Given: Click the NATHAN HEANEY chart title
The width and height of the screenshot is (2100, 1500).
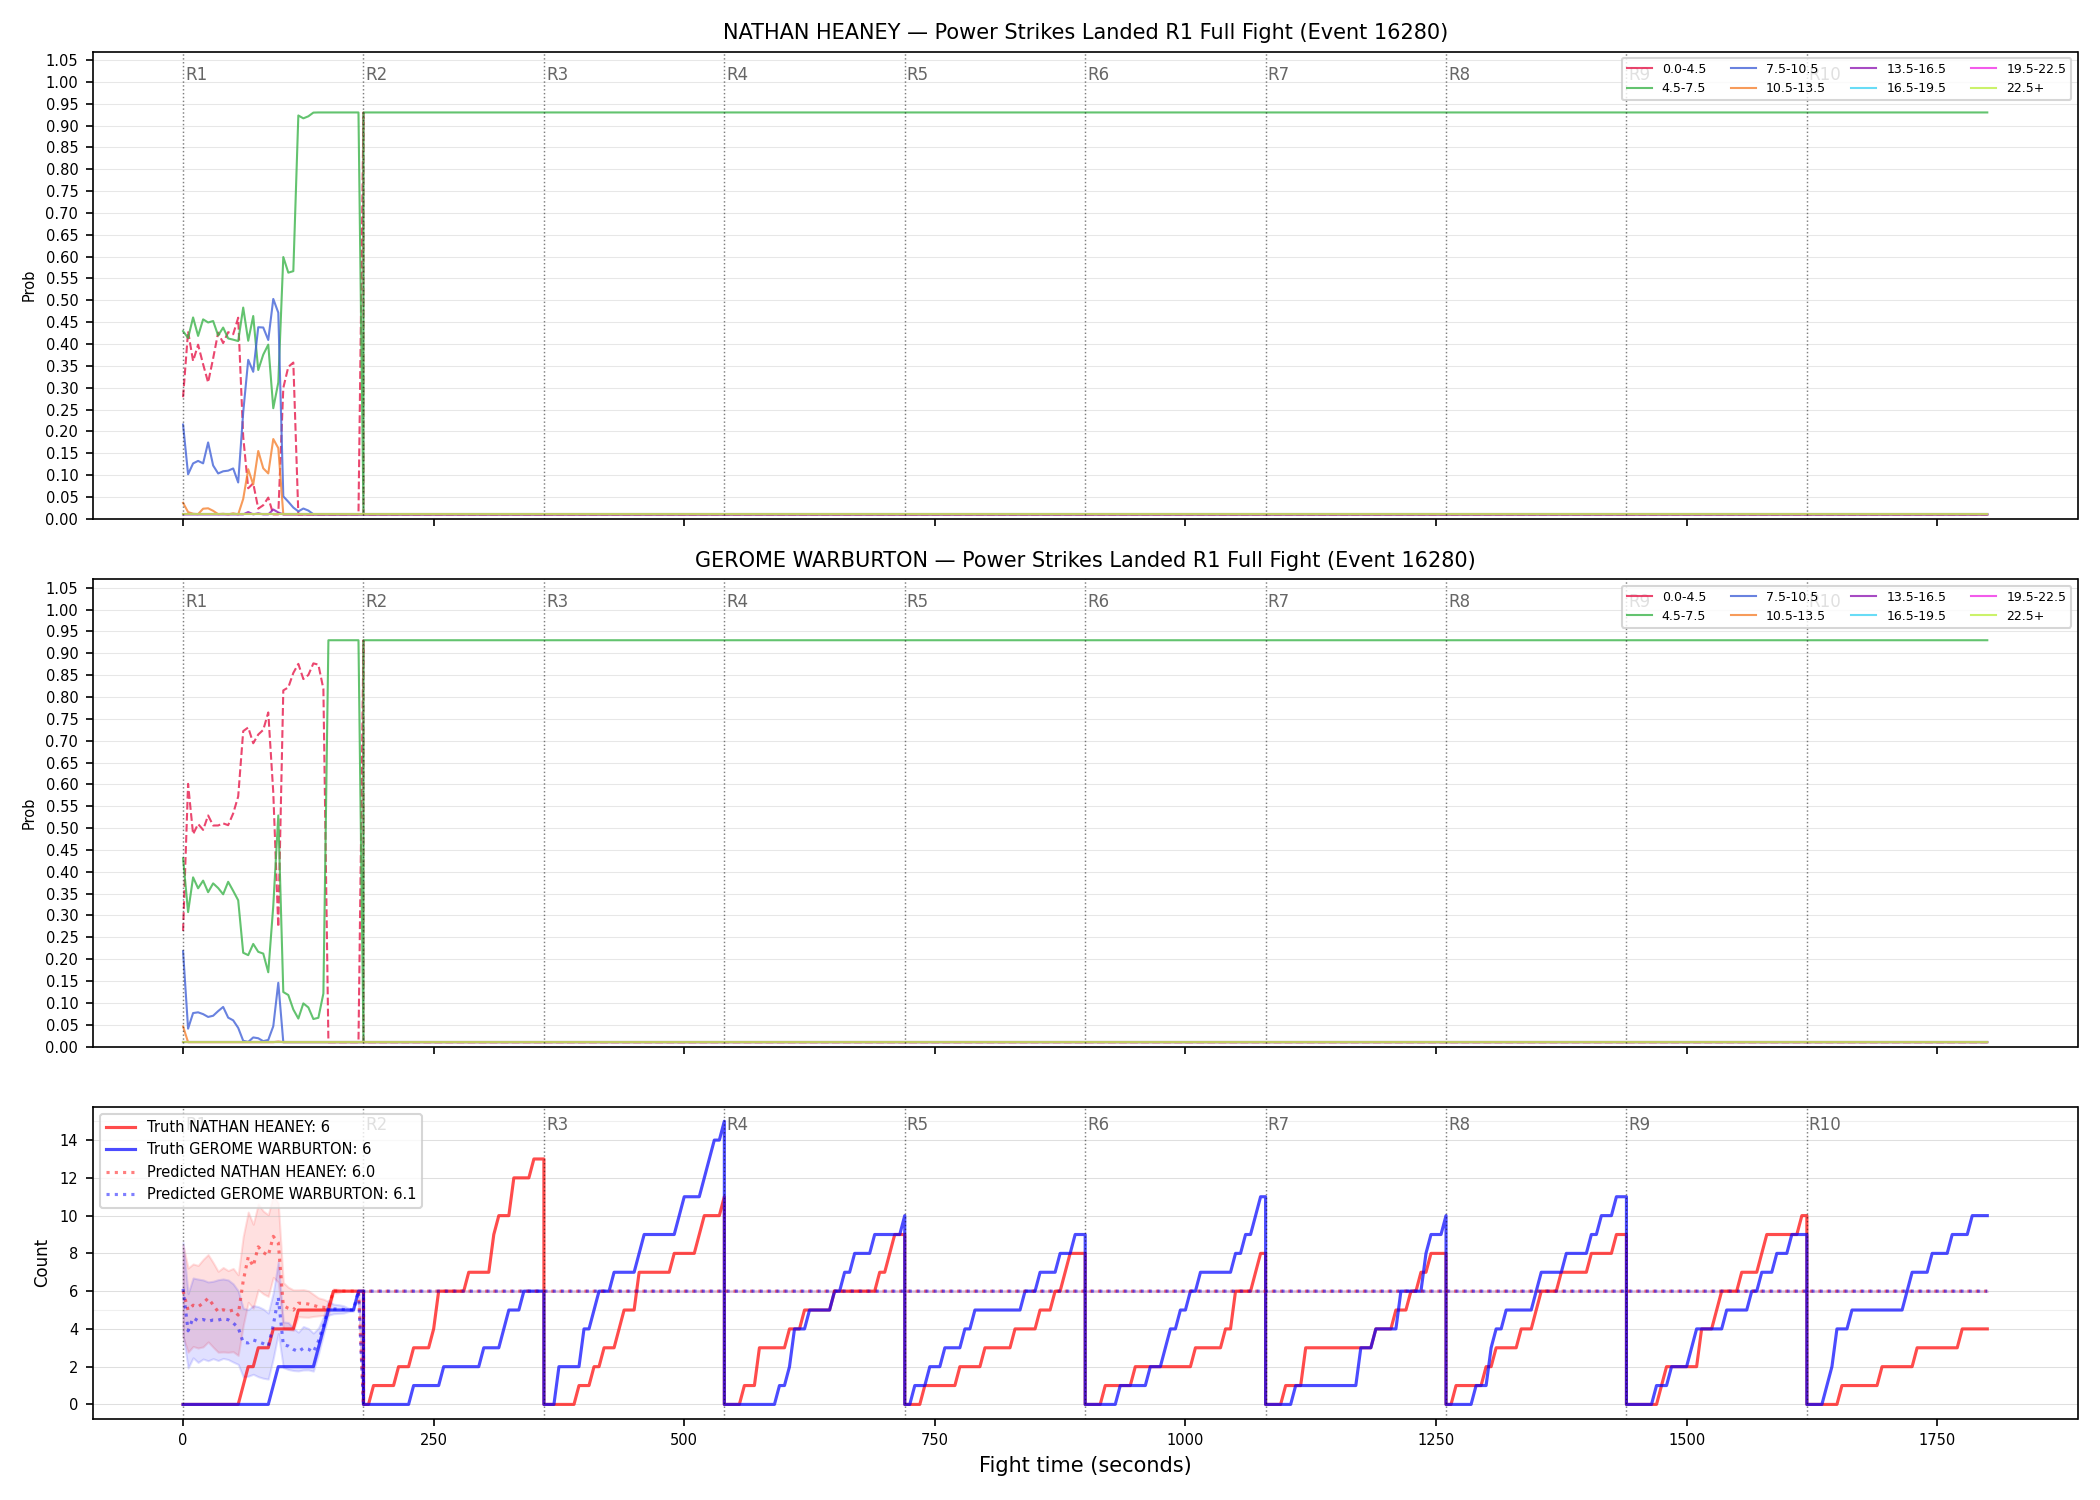Looking at the screenshot, I should tap(1085, 32).
